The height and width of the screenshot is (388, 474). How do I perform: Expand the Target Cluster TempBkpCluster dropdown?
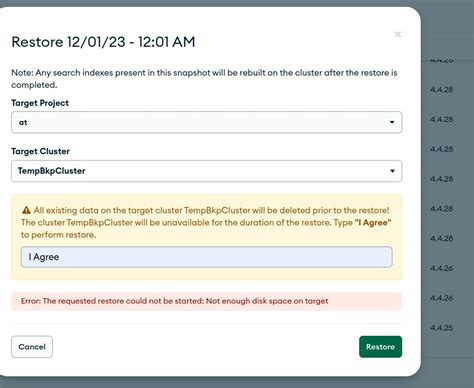206,171
